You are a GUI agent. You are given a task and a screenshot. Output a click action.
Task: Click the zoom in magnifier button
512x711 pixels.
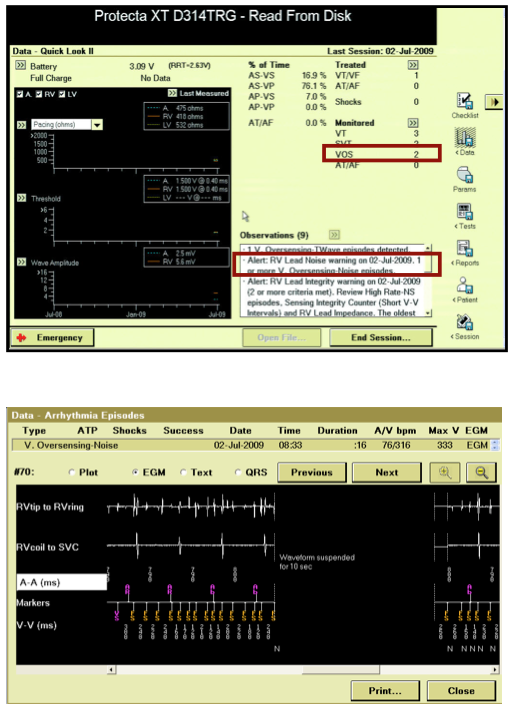pos(445,472)
